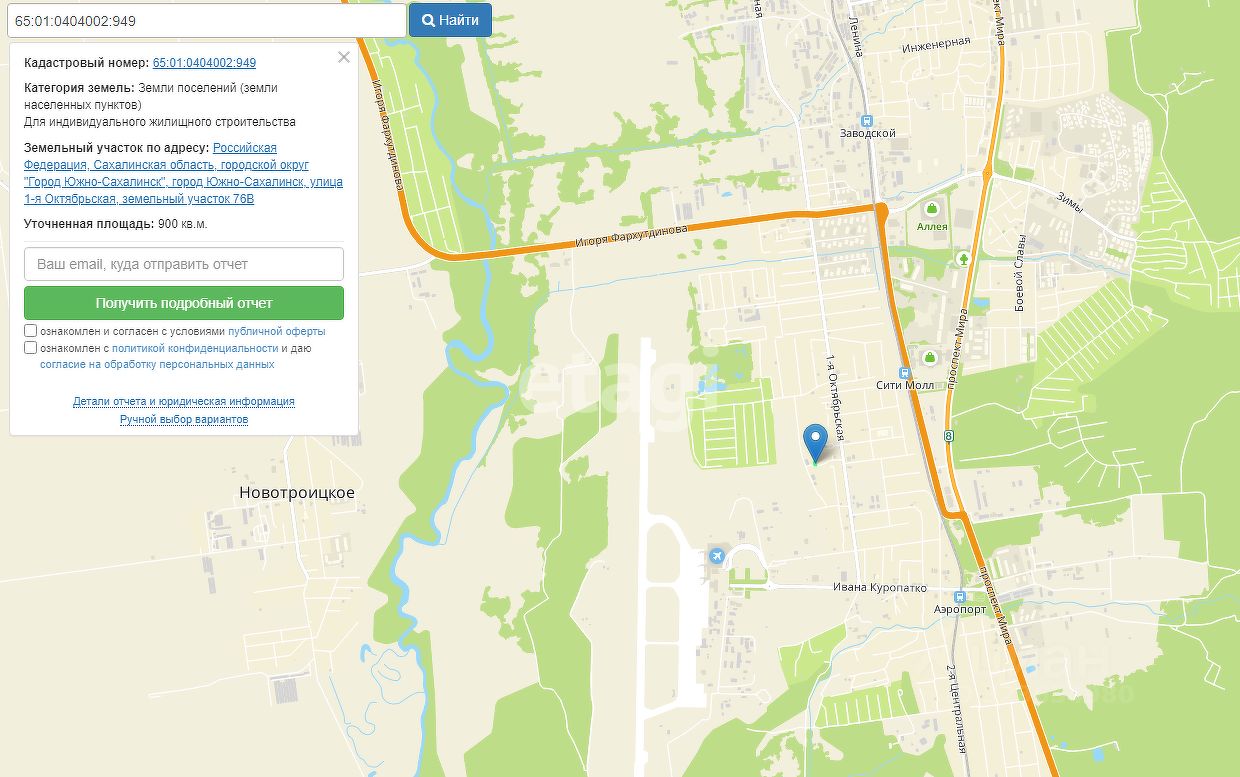Open the публичной оферты link

pos(277,331)
